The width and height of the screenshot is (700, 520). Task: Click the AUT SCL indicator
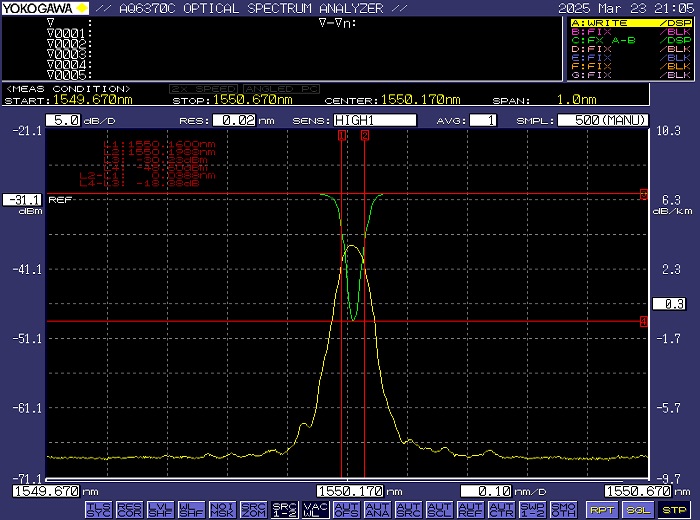439,509
